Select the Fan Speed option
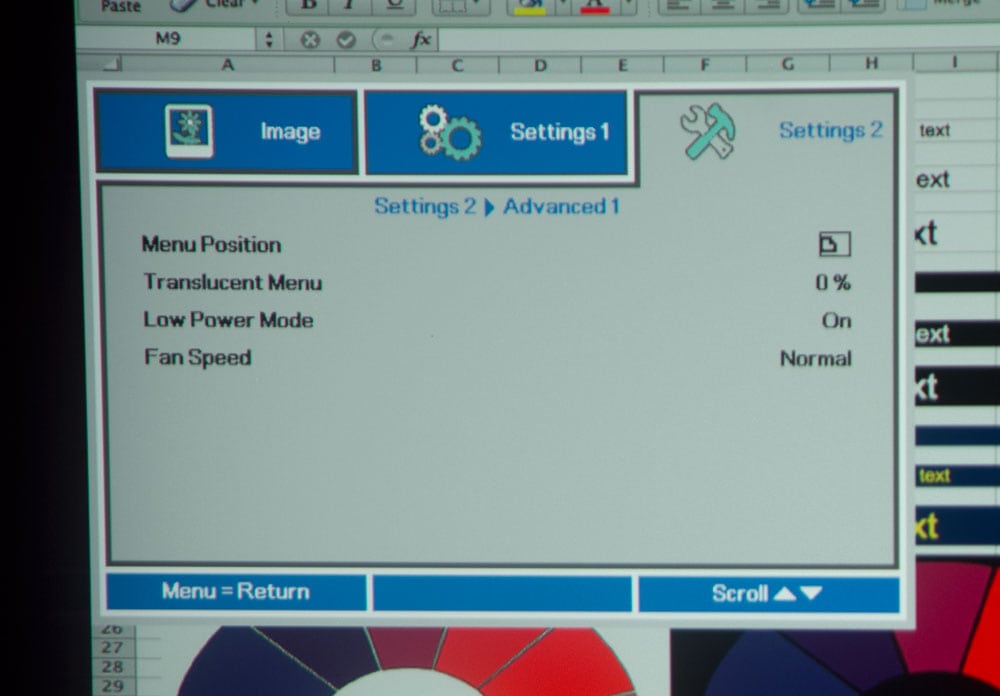The image size is (1000, 696). tap(198, 357)
